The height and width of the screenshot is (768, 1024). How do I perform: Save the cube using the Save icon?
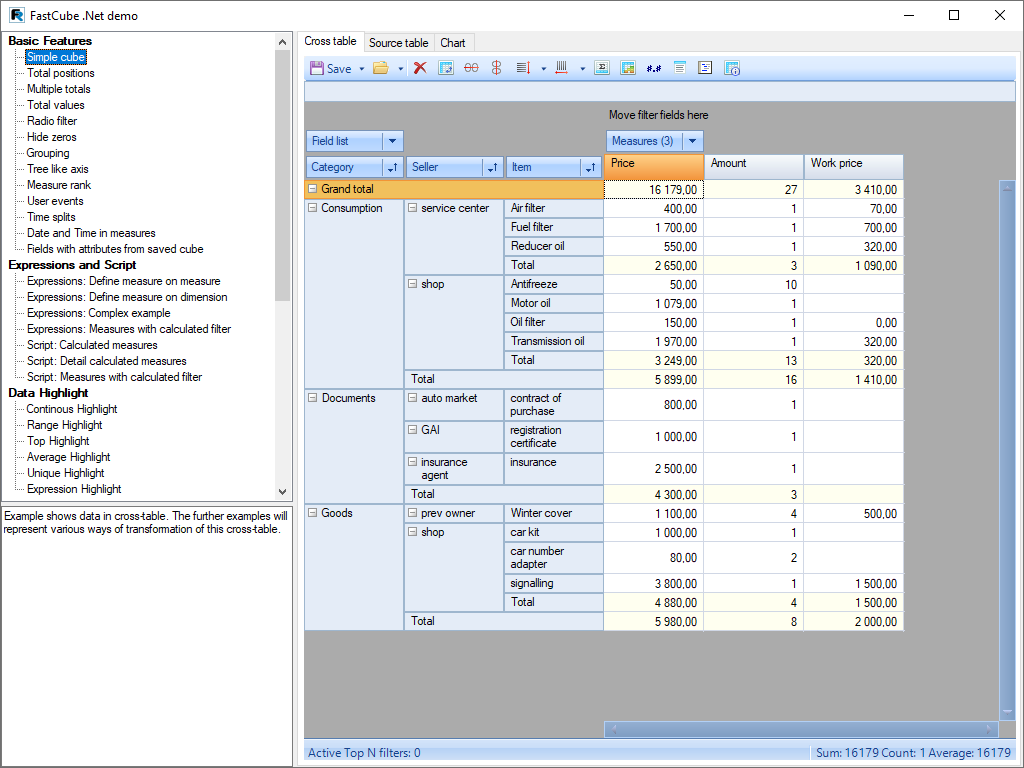point(315,68)
